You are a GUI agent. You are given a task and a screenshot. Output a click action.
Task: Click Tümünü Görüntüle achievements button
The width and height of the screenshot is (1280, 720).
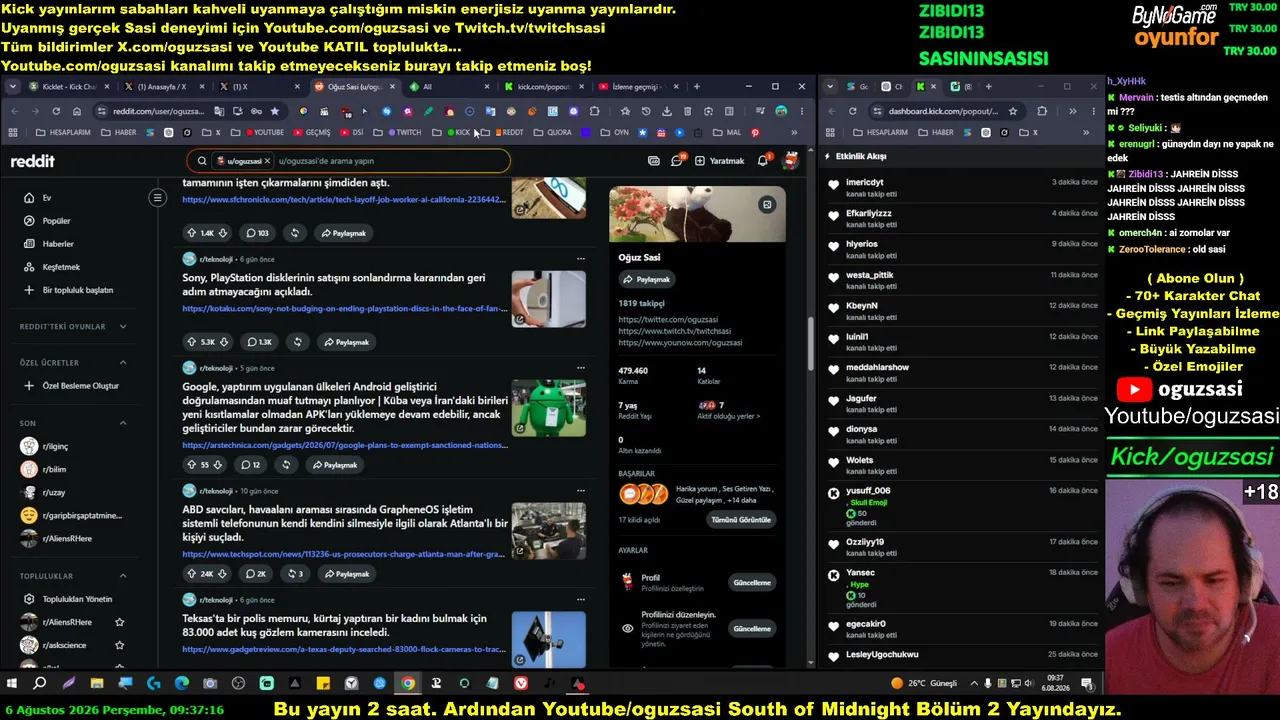[741, 520]
